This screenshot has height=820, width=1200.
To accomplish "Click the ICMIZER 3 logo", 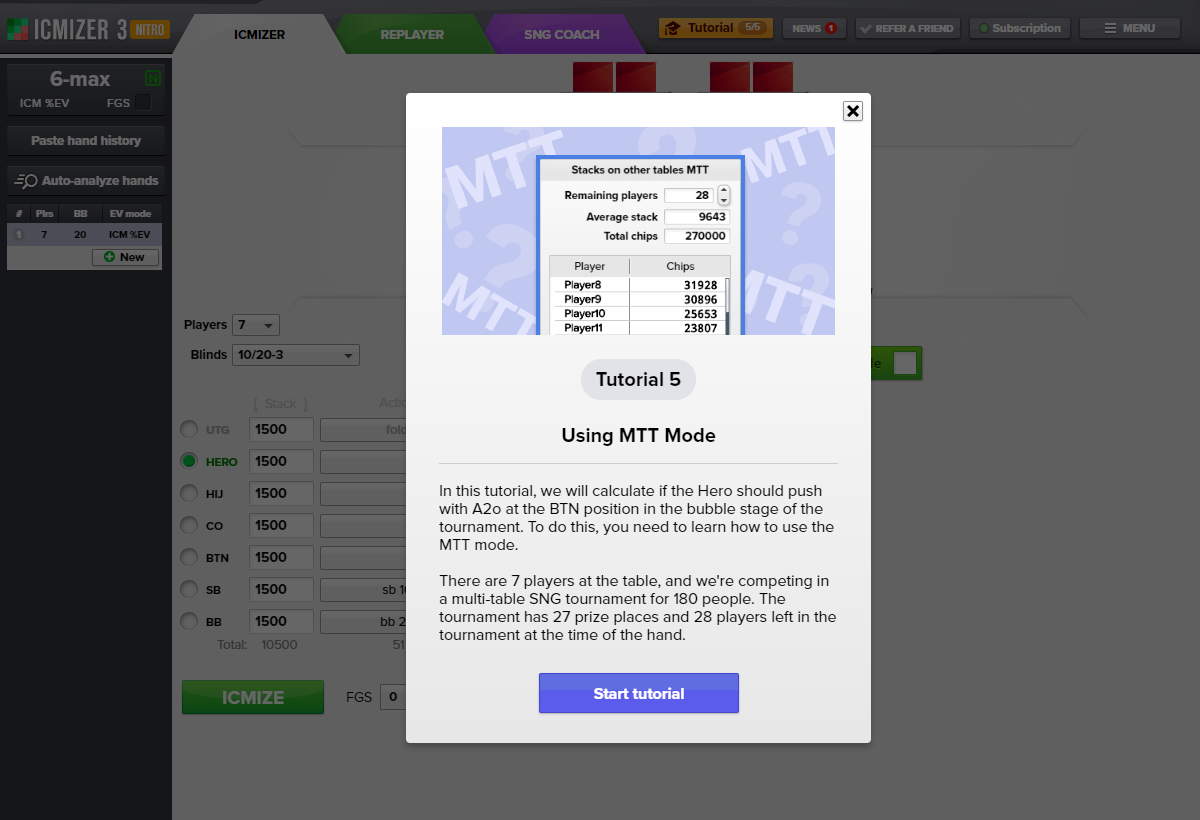I will coord(67,29).
